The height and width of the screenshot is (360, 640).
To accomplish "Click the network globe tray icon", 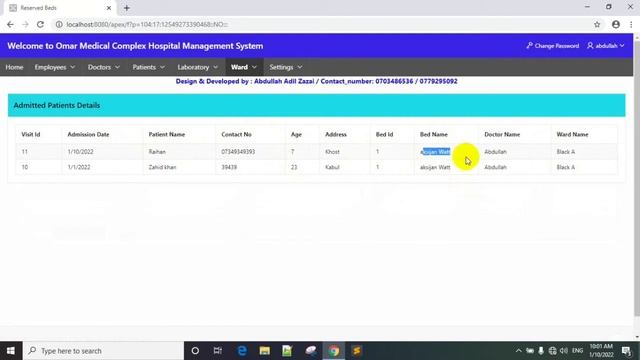I will click(x=553, y=351).
